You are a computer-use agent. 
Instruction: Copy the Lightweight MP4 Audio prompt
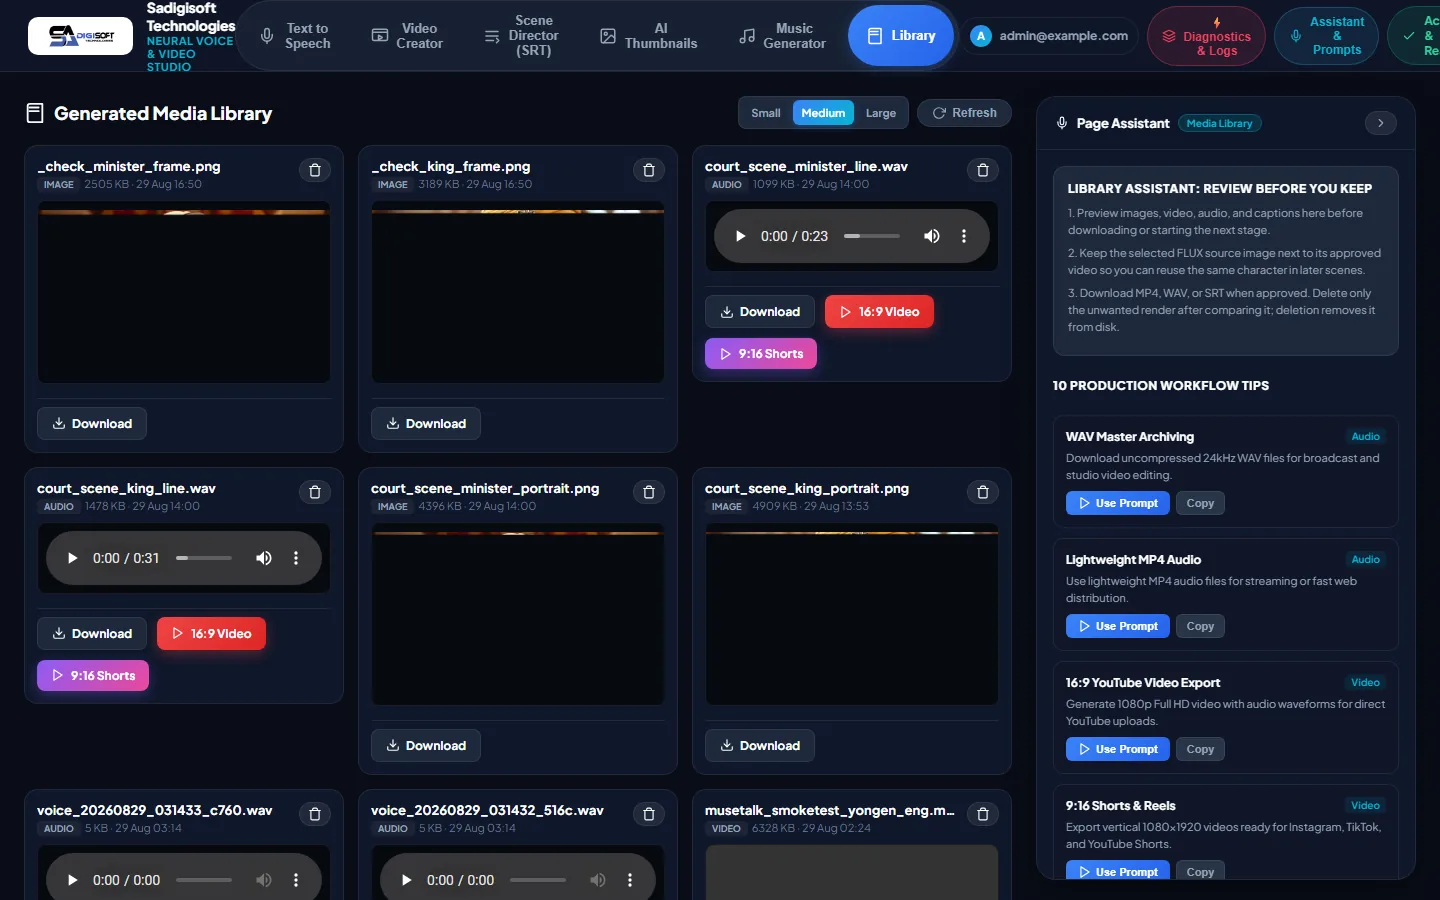tap(1200, 626)
